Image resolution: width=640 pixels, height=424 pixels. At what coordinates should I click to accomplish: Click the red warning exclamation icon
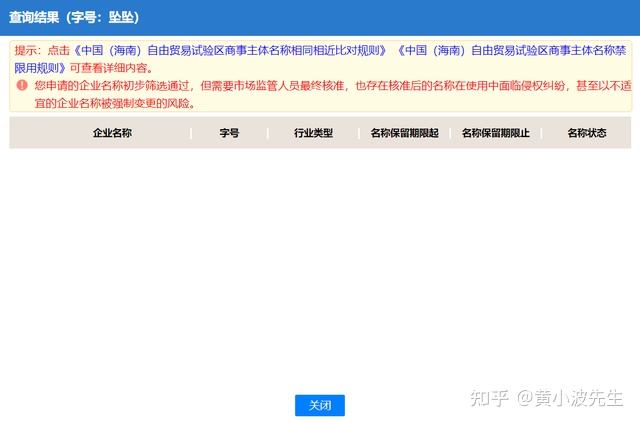22,86
